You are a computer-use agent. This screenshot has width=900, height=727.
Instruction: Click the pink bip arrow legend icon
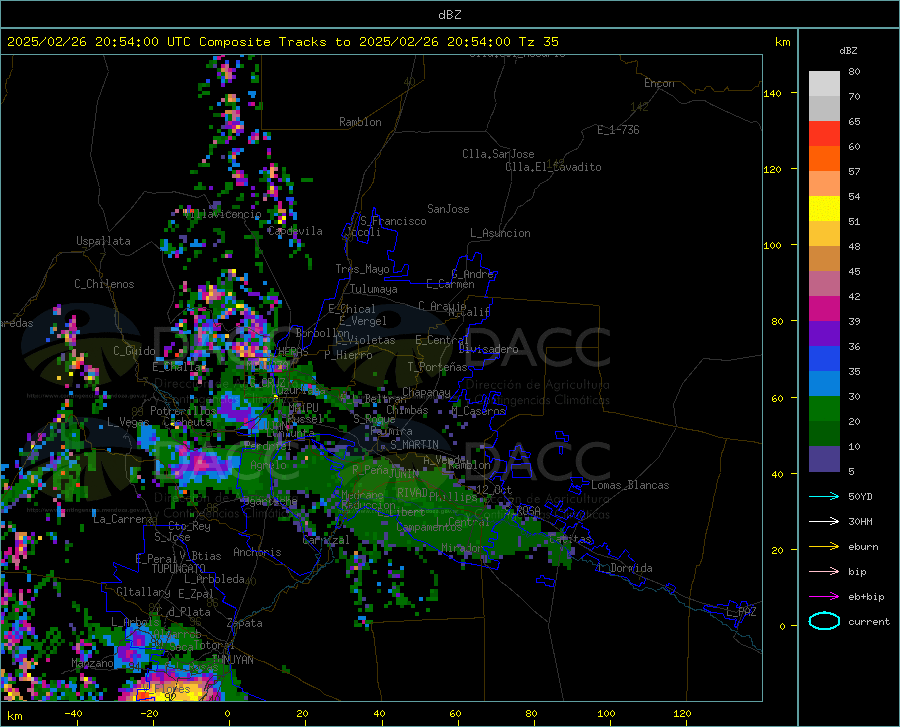click(824, 572)
